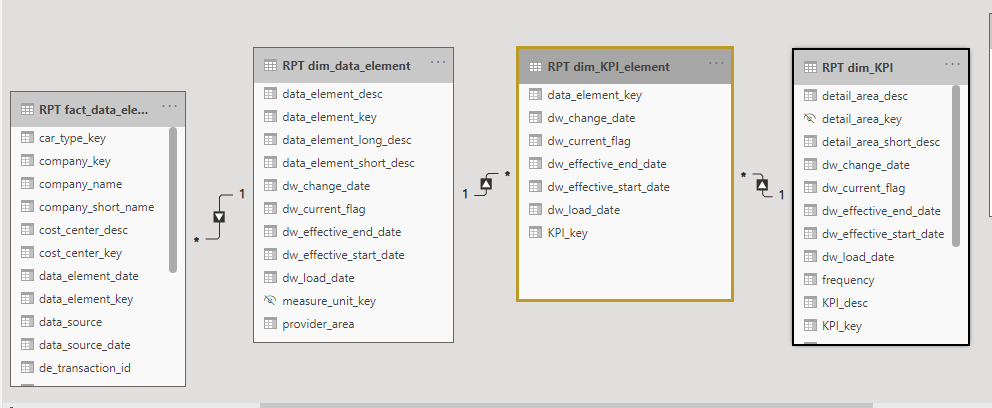Click field icon beside car_type_key

(27, 138)
